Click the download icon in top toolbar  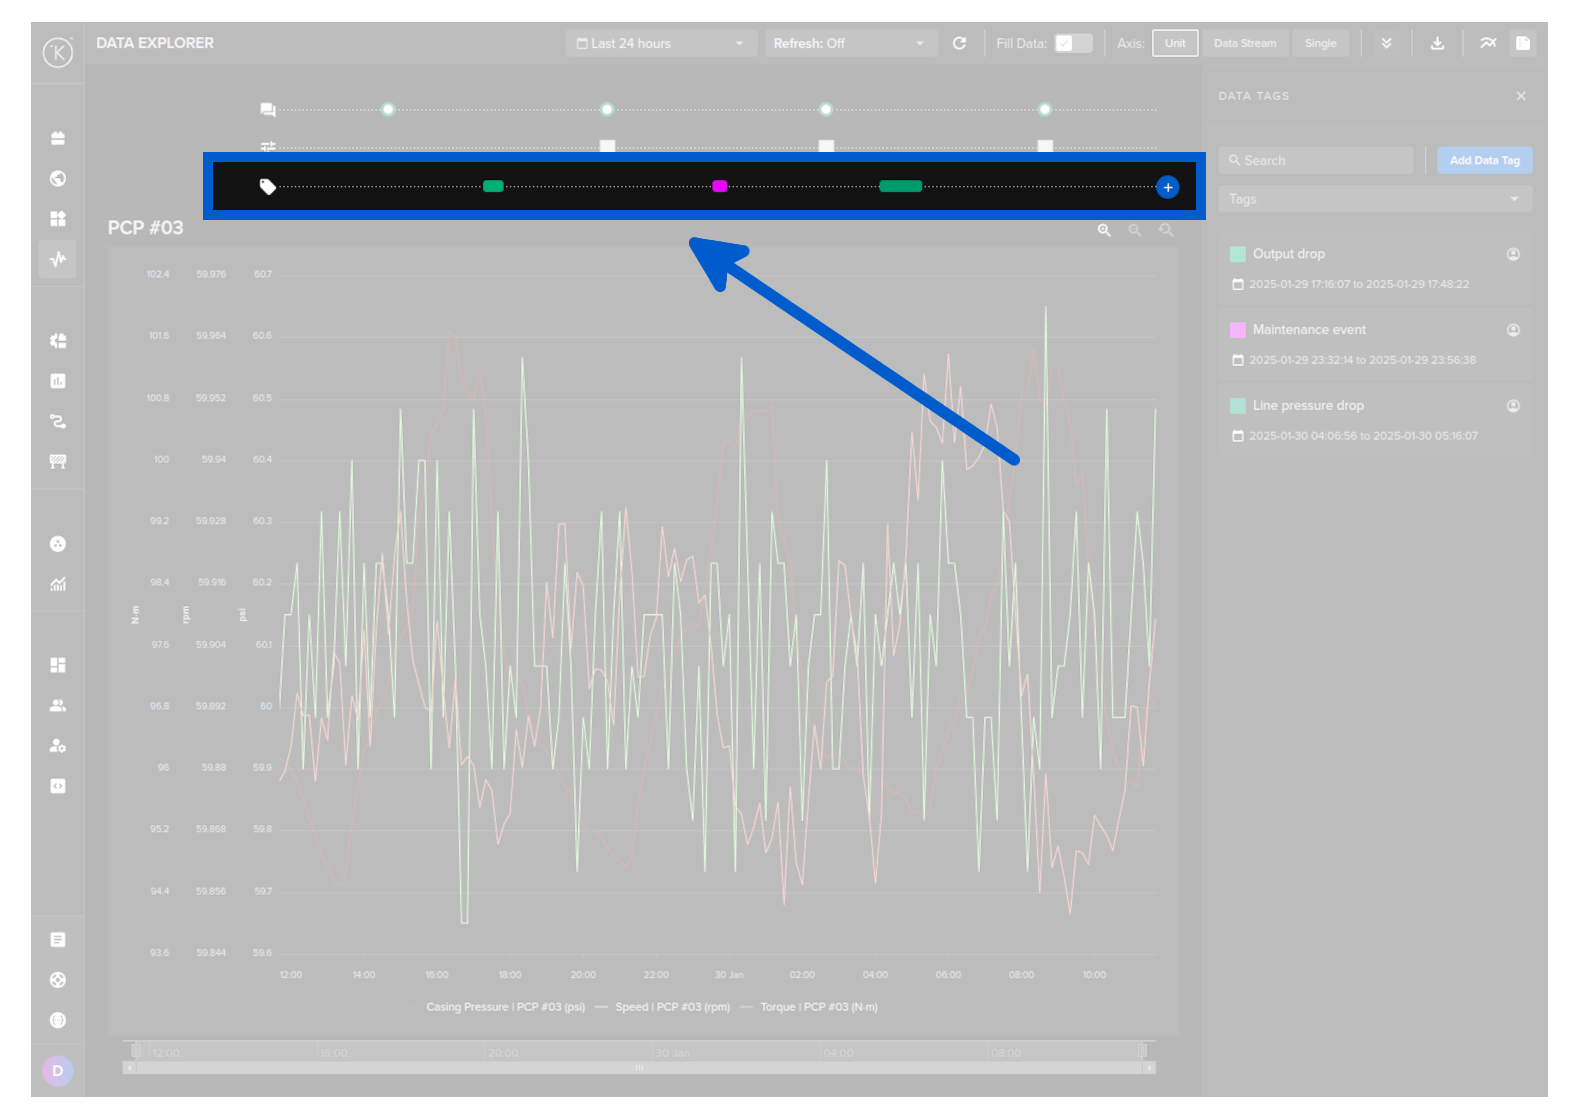[x=1437, y=43]
